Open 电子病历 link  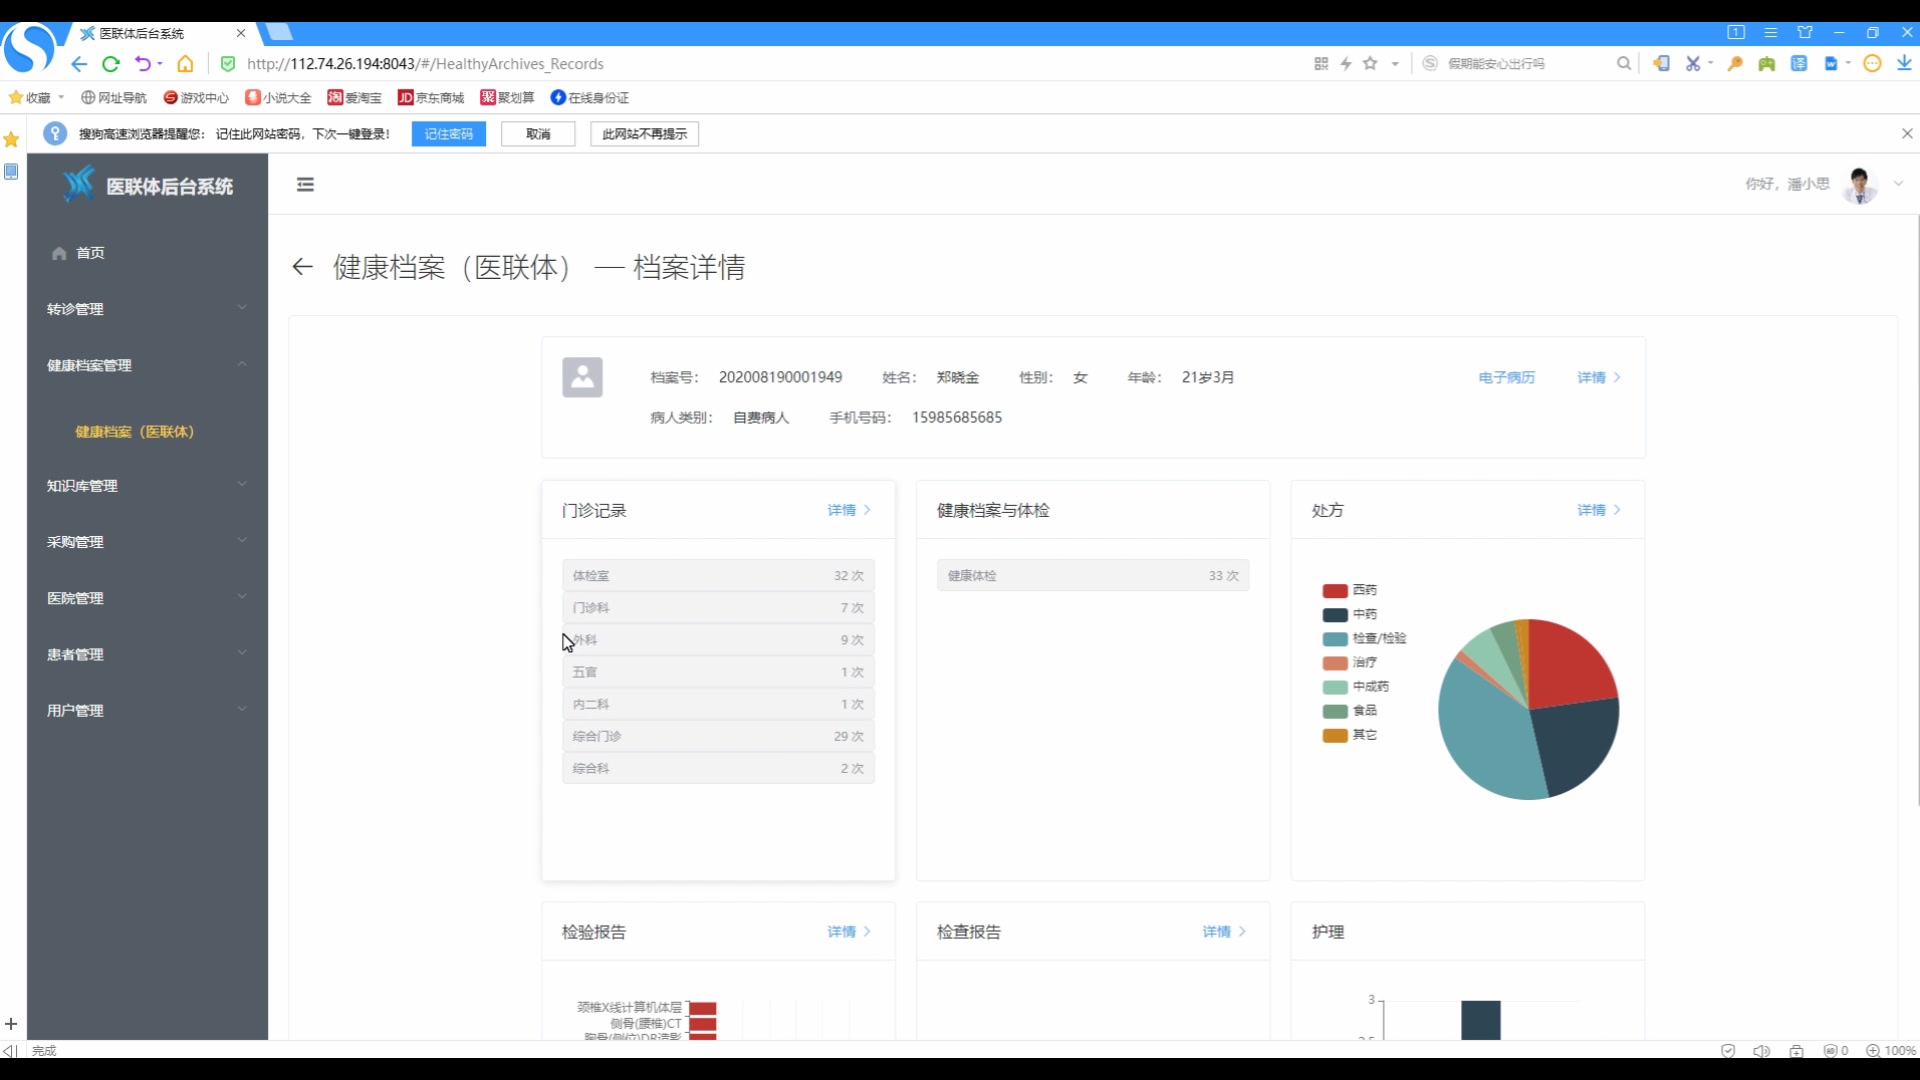pos(1506,377)
